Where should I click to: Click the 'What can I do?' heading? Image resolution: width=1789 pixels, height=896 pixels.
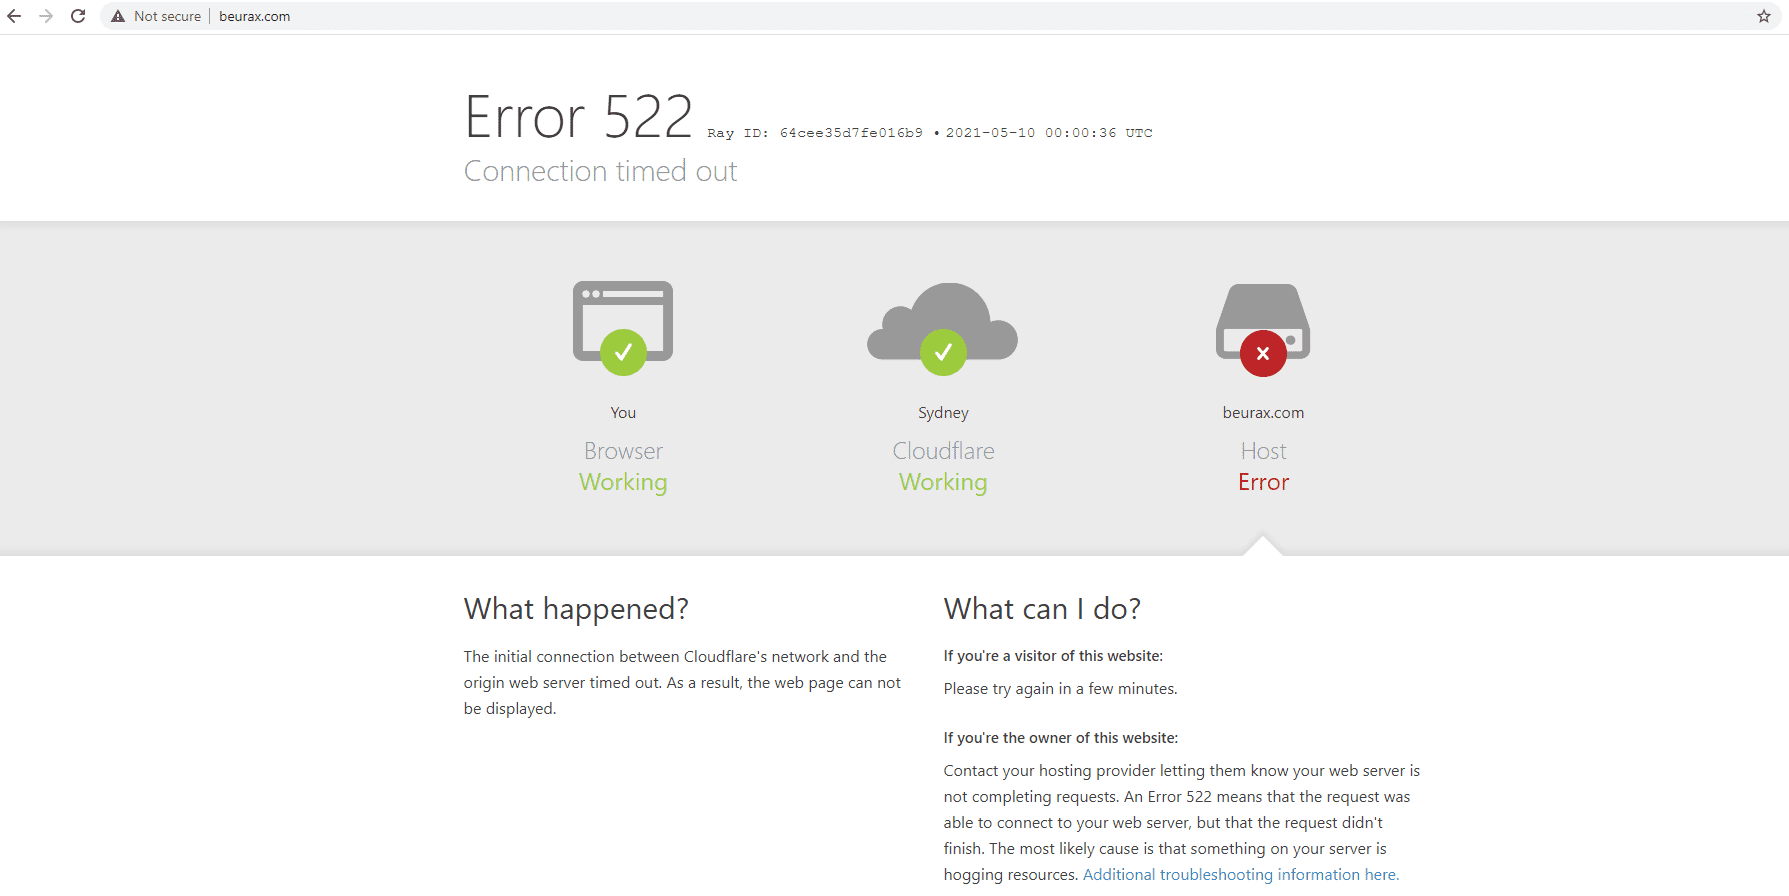1042,609
